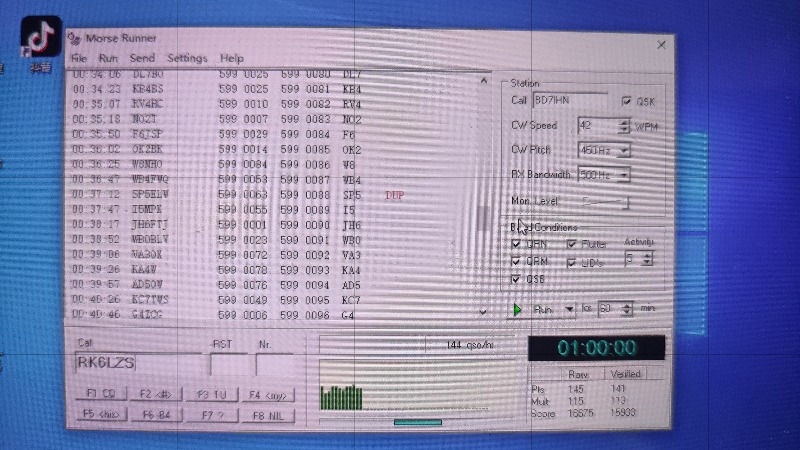800x450 pixels.
Task: Open the Run menu
Action: click(x=108, y=58)
